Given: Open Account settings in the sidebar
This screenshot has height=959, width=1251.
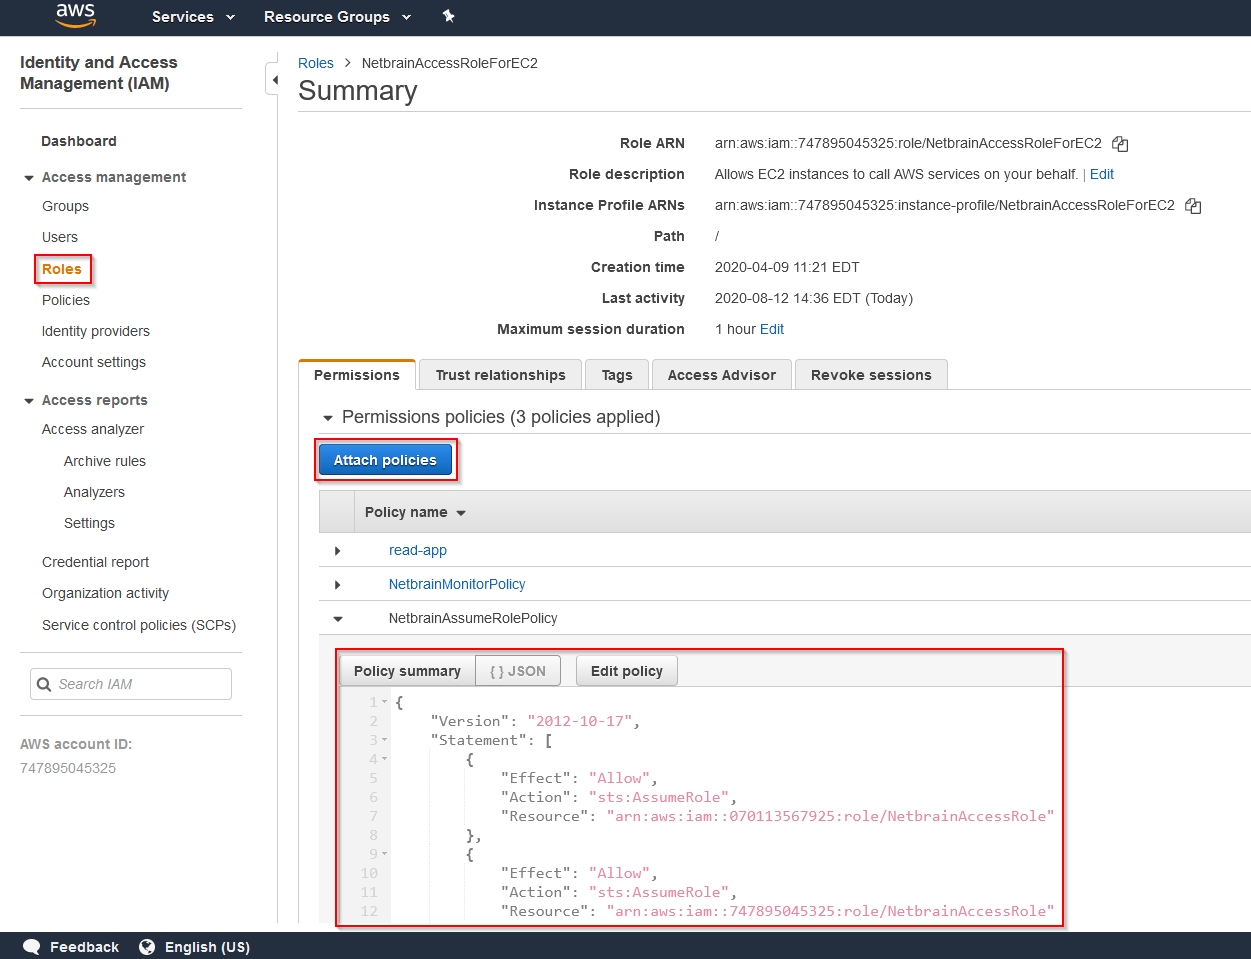Looking at the screenshot, I should (x=94, y=362).
